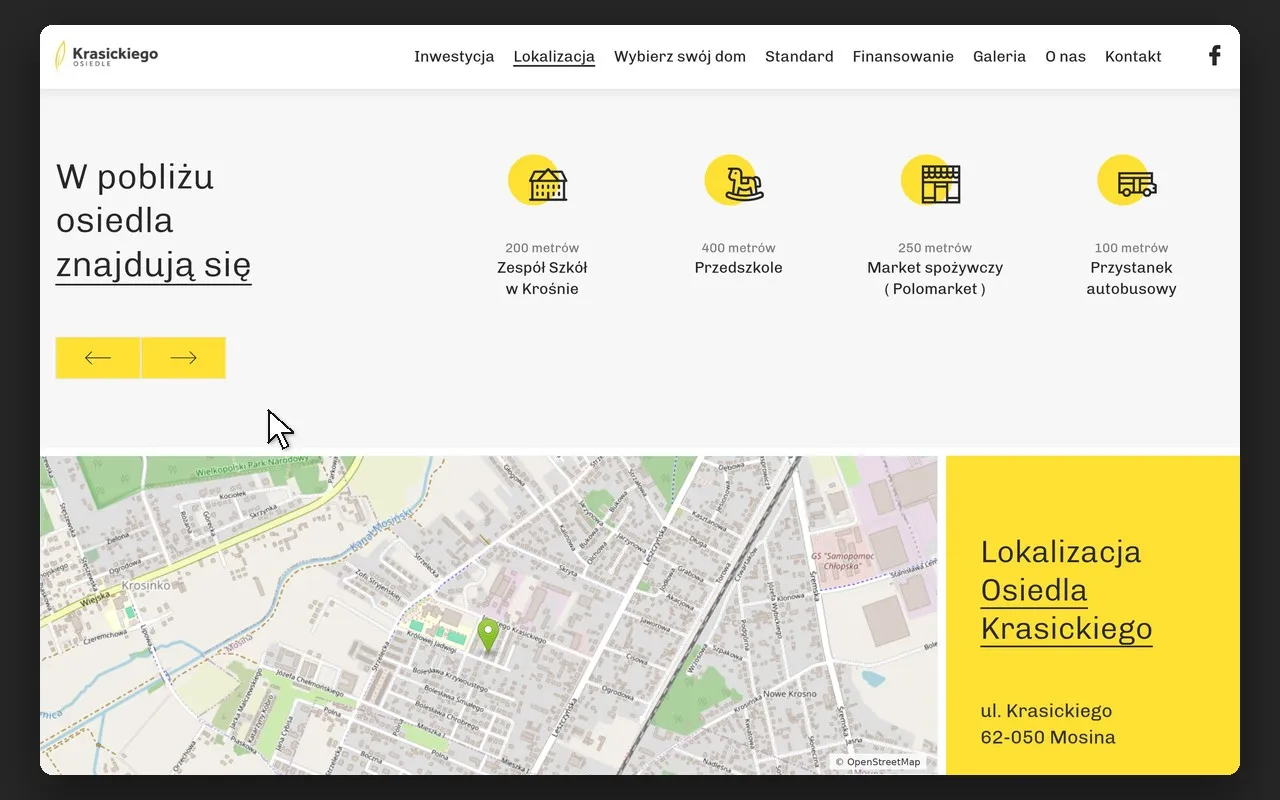1280x800 pixels.
Task: Click the school building icon
Action: (x=538, y=181)
